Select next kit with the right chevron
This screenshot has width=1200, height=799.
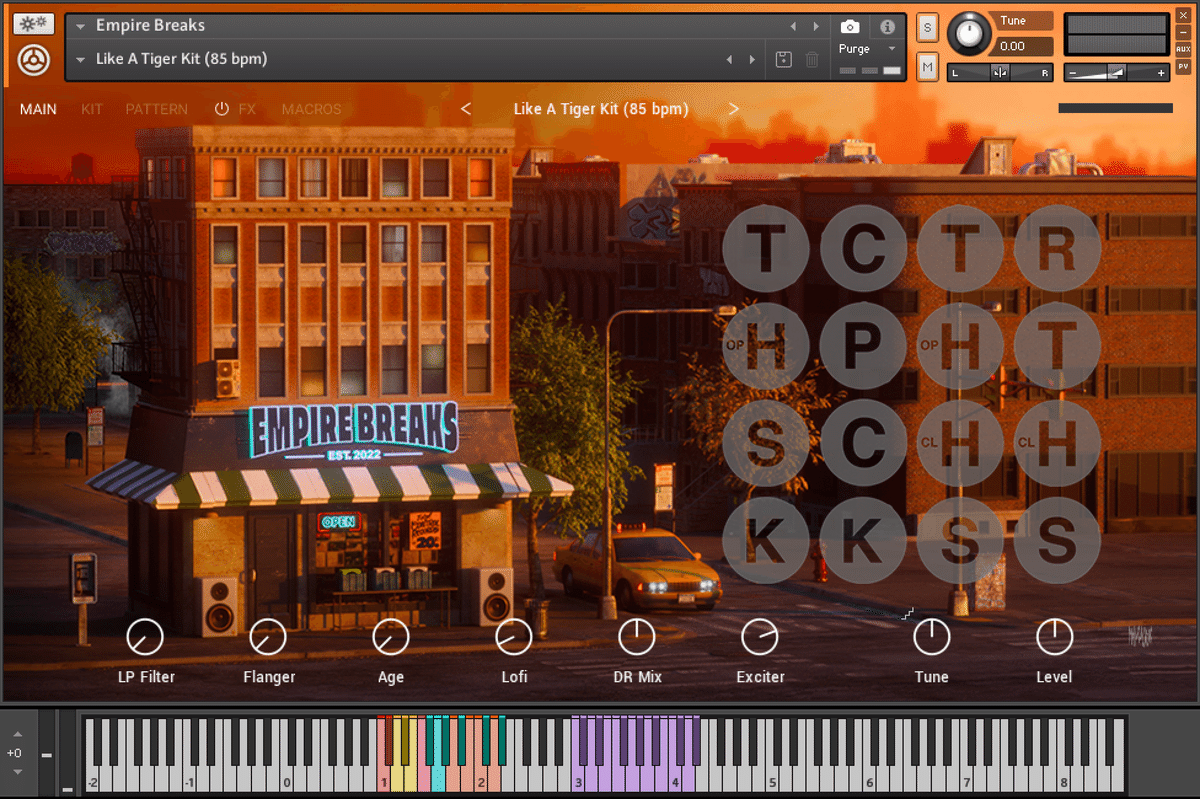pyautogui.click(x=734, y=109)
